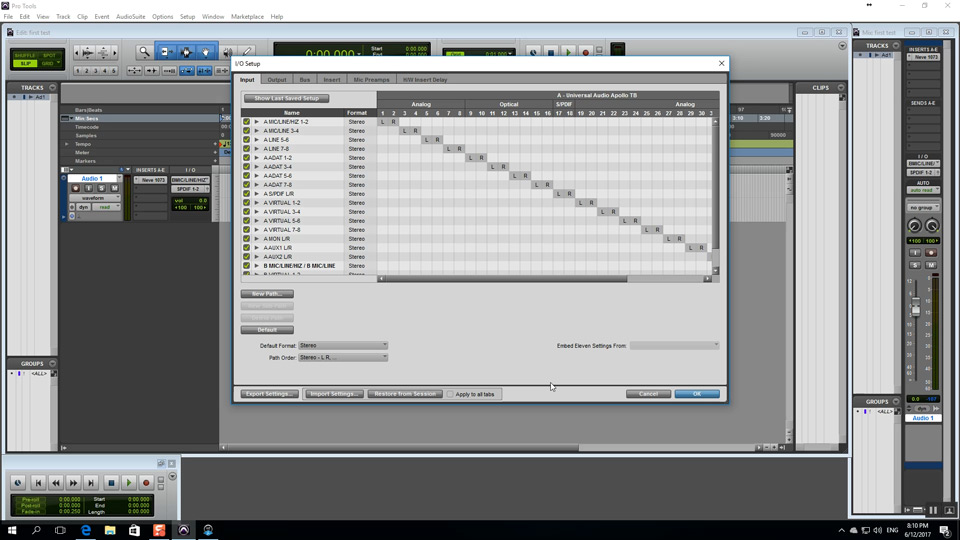The width and height of the screenshot is (960, 540).
Task: Open the Path Order dropdown
Action: (343, 358)
